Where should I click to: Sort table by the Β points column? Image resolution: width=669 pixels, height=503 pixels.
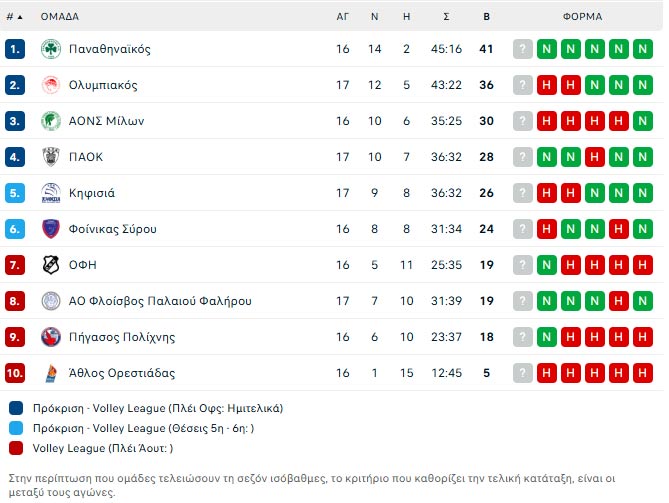[x=486, y=17]
